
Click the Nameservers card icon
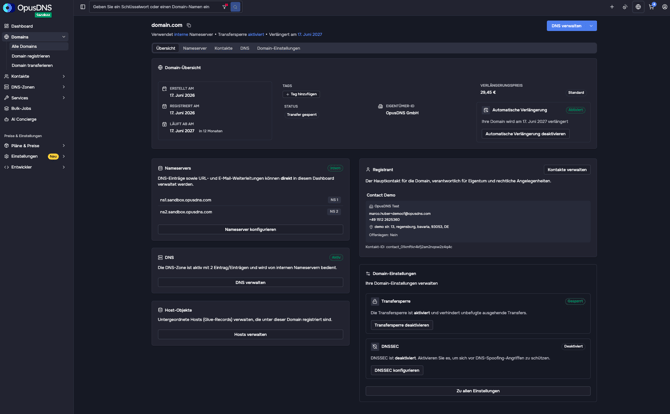pos(160,168)
